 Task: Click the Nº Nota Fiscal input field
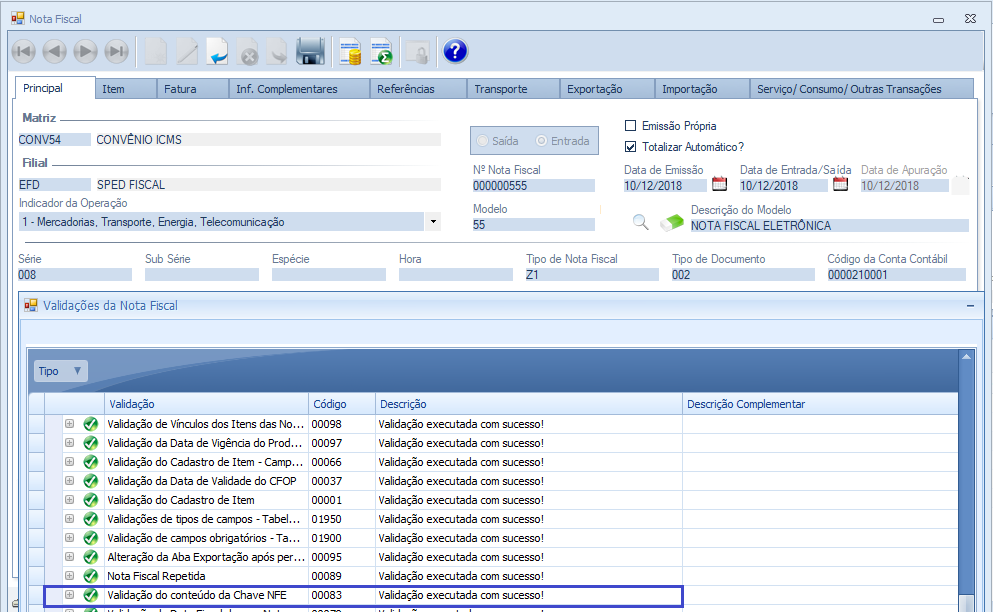[533, 186]
